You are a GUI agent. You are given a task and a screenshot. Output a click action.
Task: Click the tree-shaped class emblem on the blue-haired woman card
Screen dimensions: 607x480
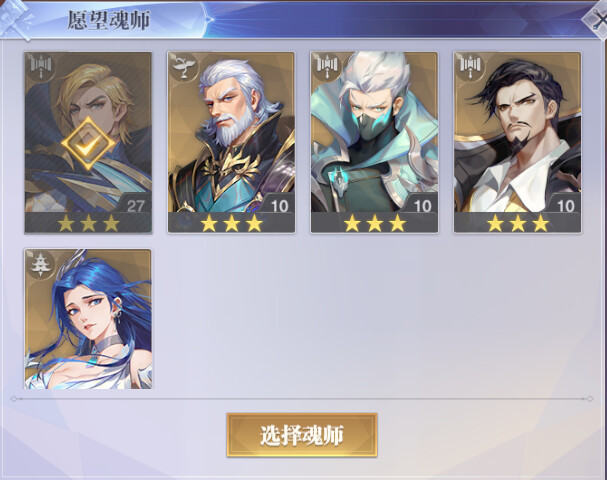[40, 264]
